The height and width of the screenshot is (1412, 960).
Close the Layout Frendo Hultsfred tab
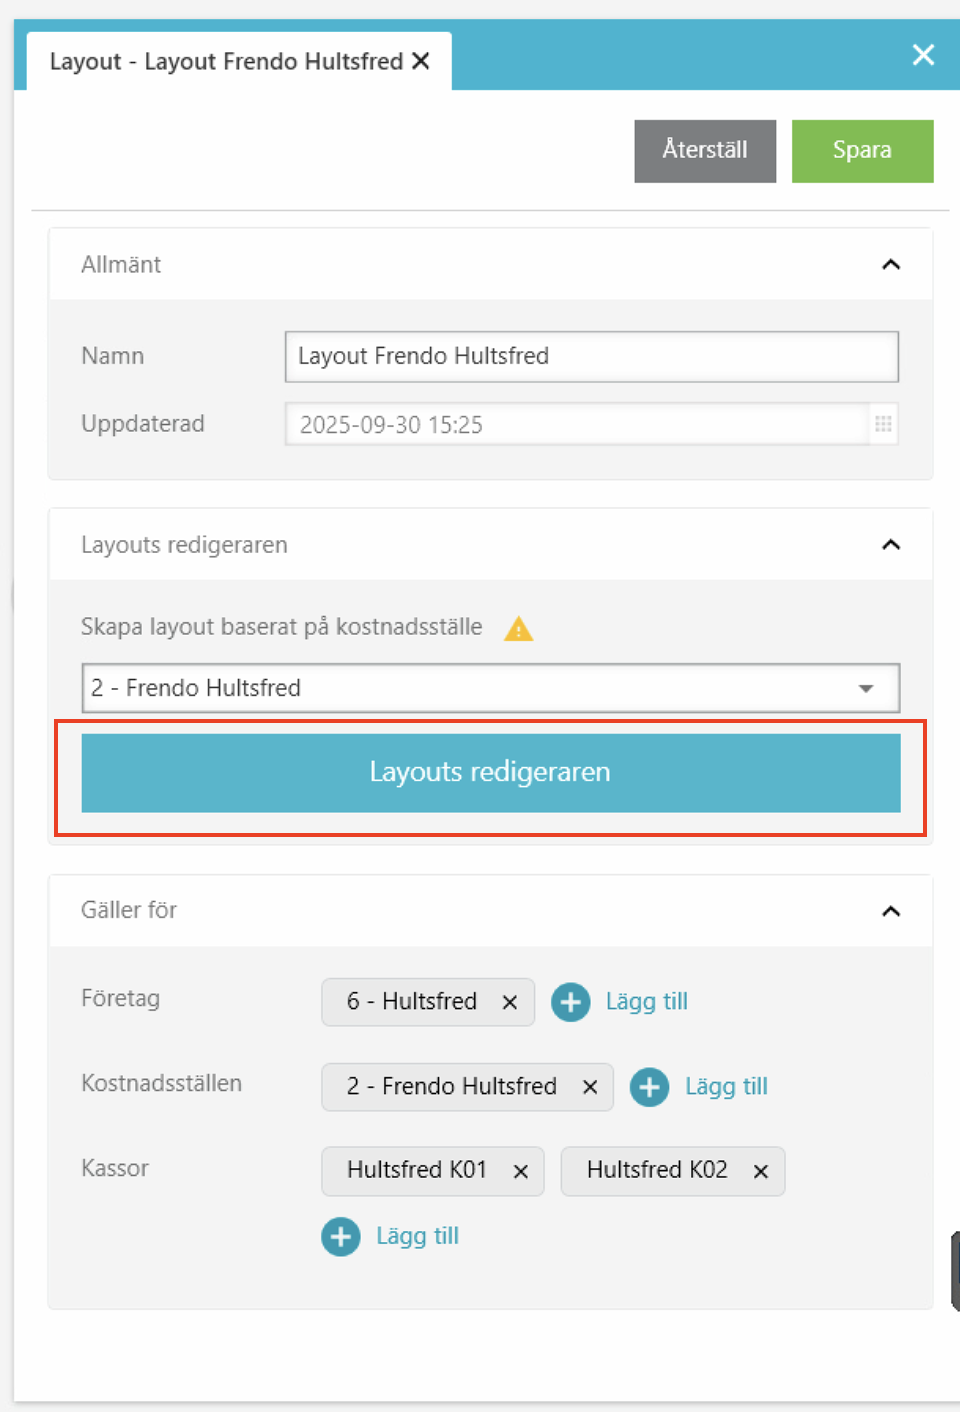(421, 62)
